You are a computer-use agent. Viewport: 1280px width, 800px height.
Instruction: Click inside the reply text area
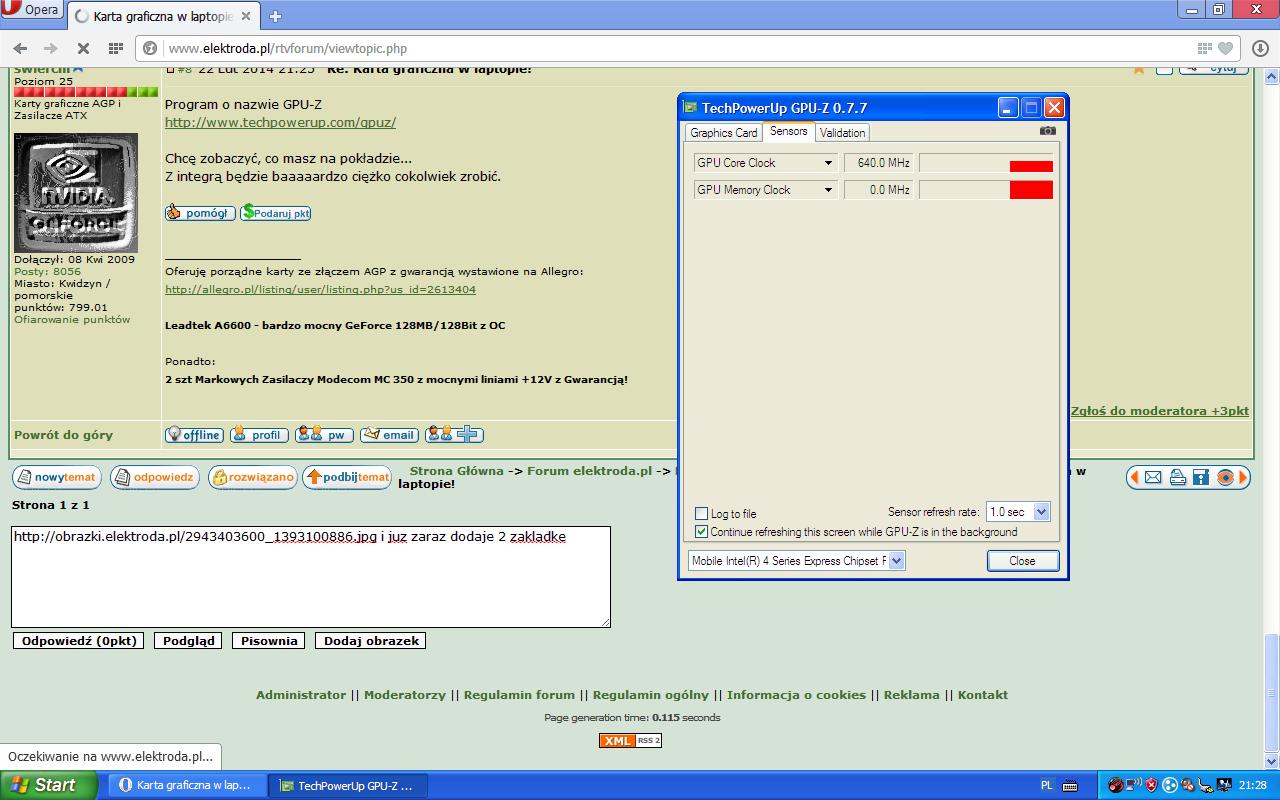(x=311, y=577)
